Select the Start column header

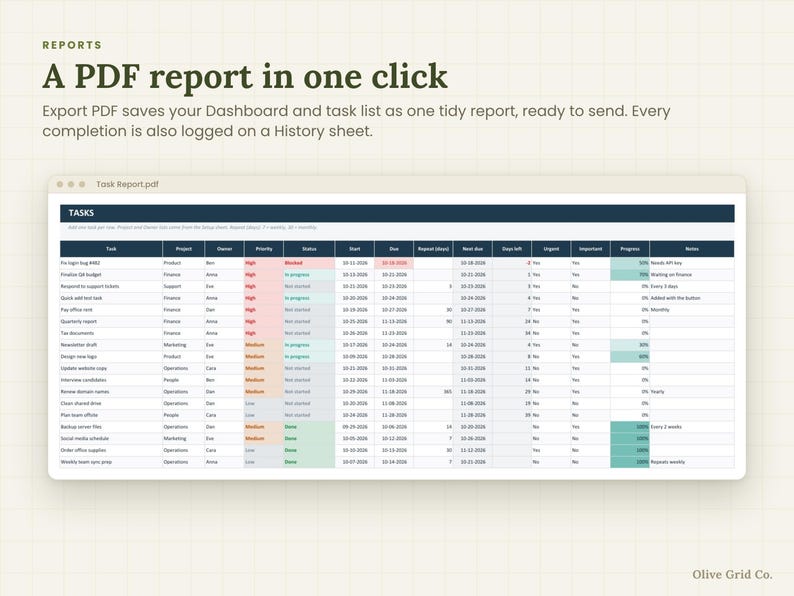(x=354, y=249)
